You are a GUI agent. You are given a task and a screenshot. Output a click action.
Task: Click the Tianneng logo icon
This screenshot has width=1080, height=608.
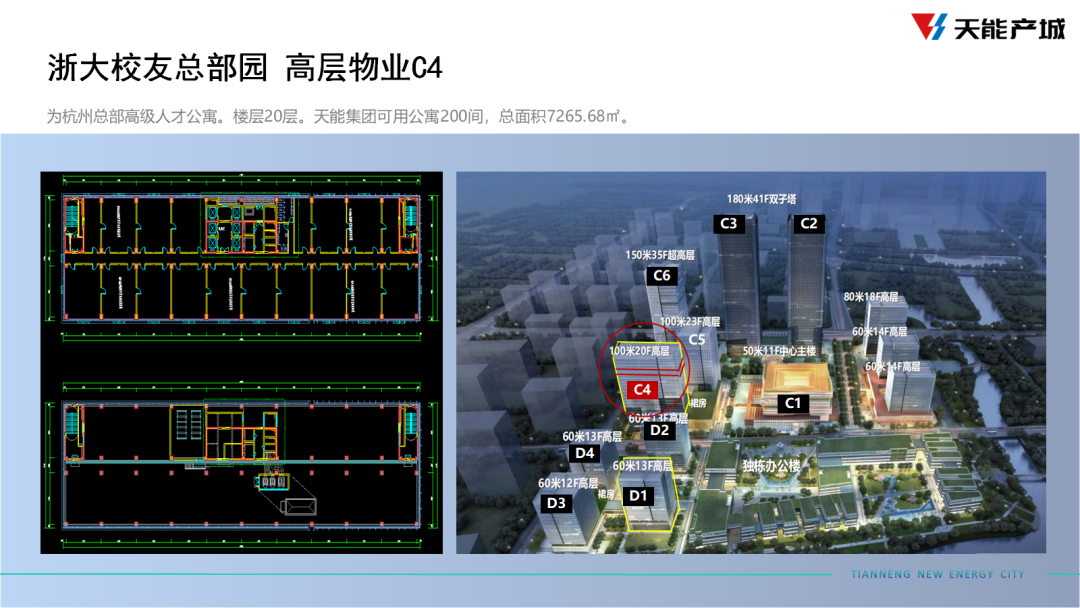[929, 28]
